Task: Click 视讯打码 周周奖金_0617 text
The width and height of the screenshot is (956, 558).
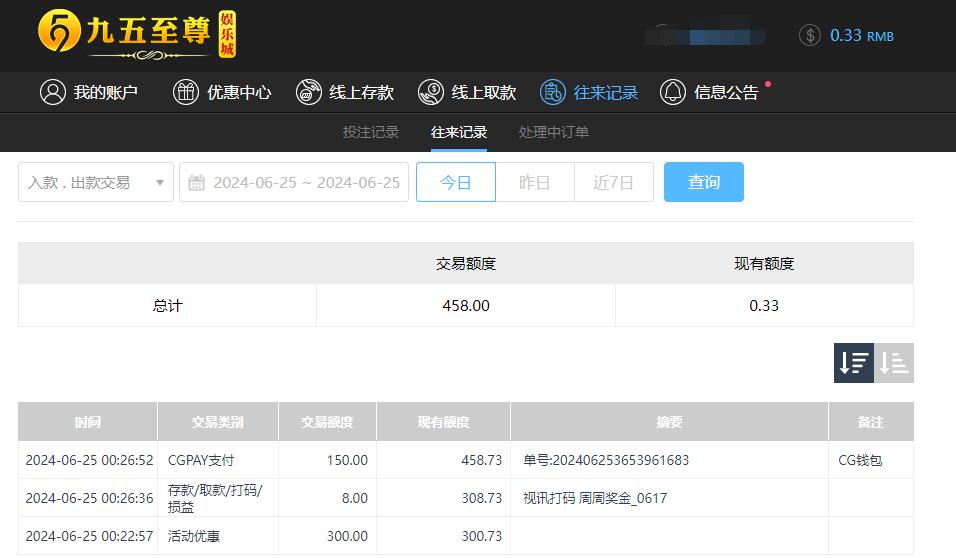Action: click(x=595, y=498)
